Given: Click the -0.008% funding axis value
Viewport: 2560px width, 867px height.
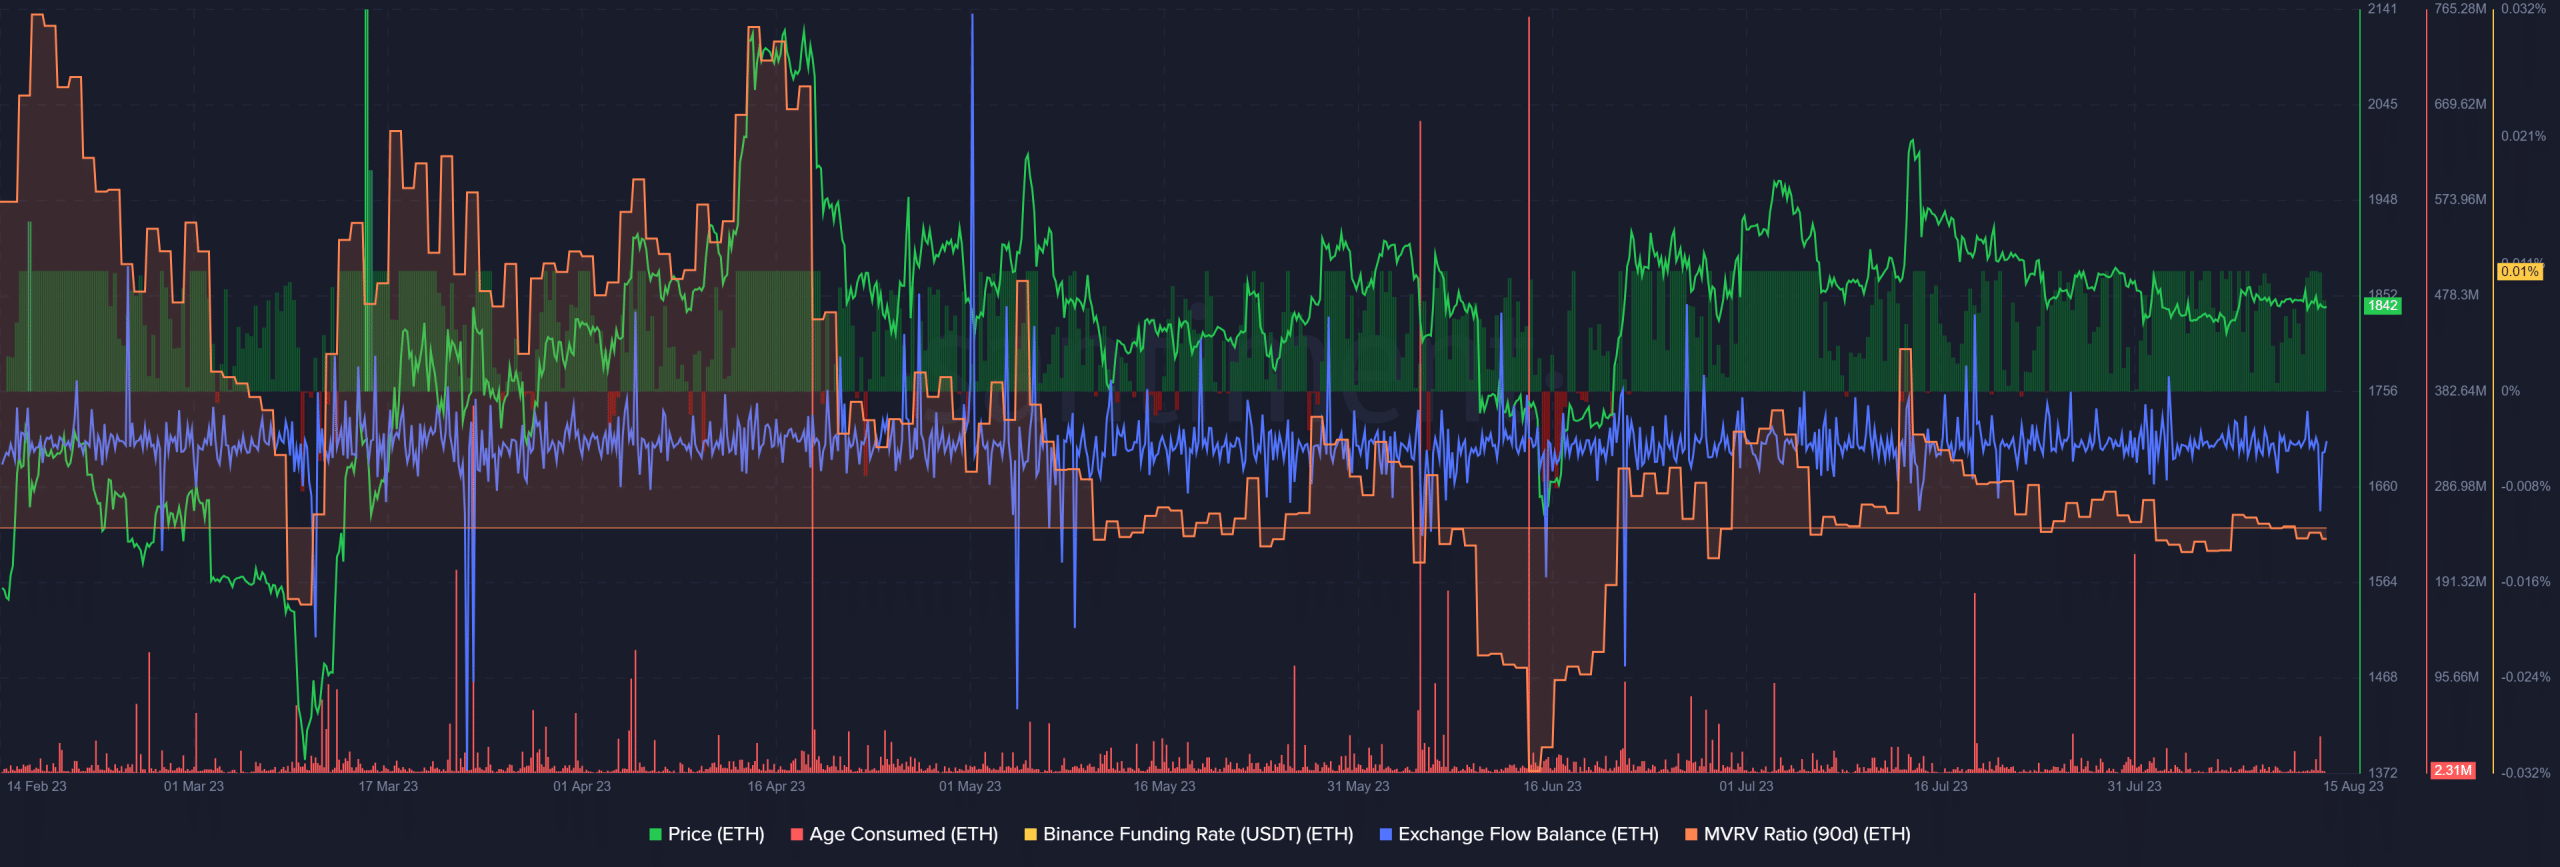Looking at the screenshot, I should tap(2525, 486).
